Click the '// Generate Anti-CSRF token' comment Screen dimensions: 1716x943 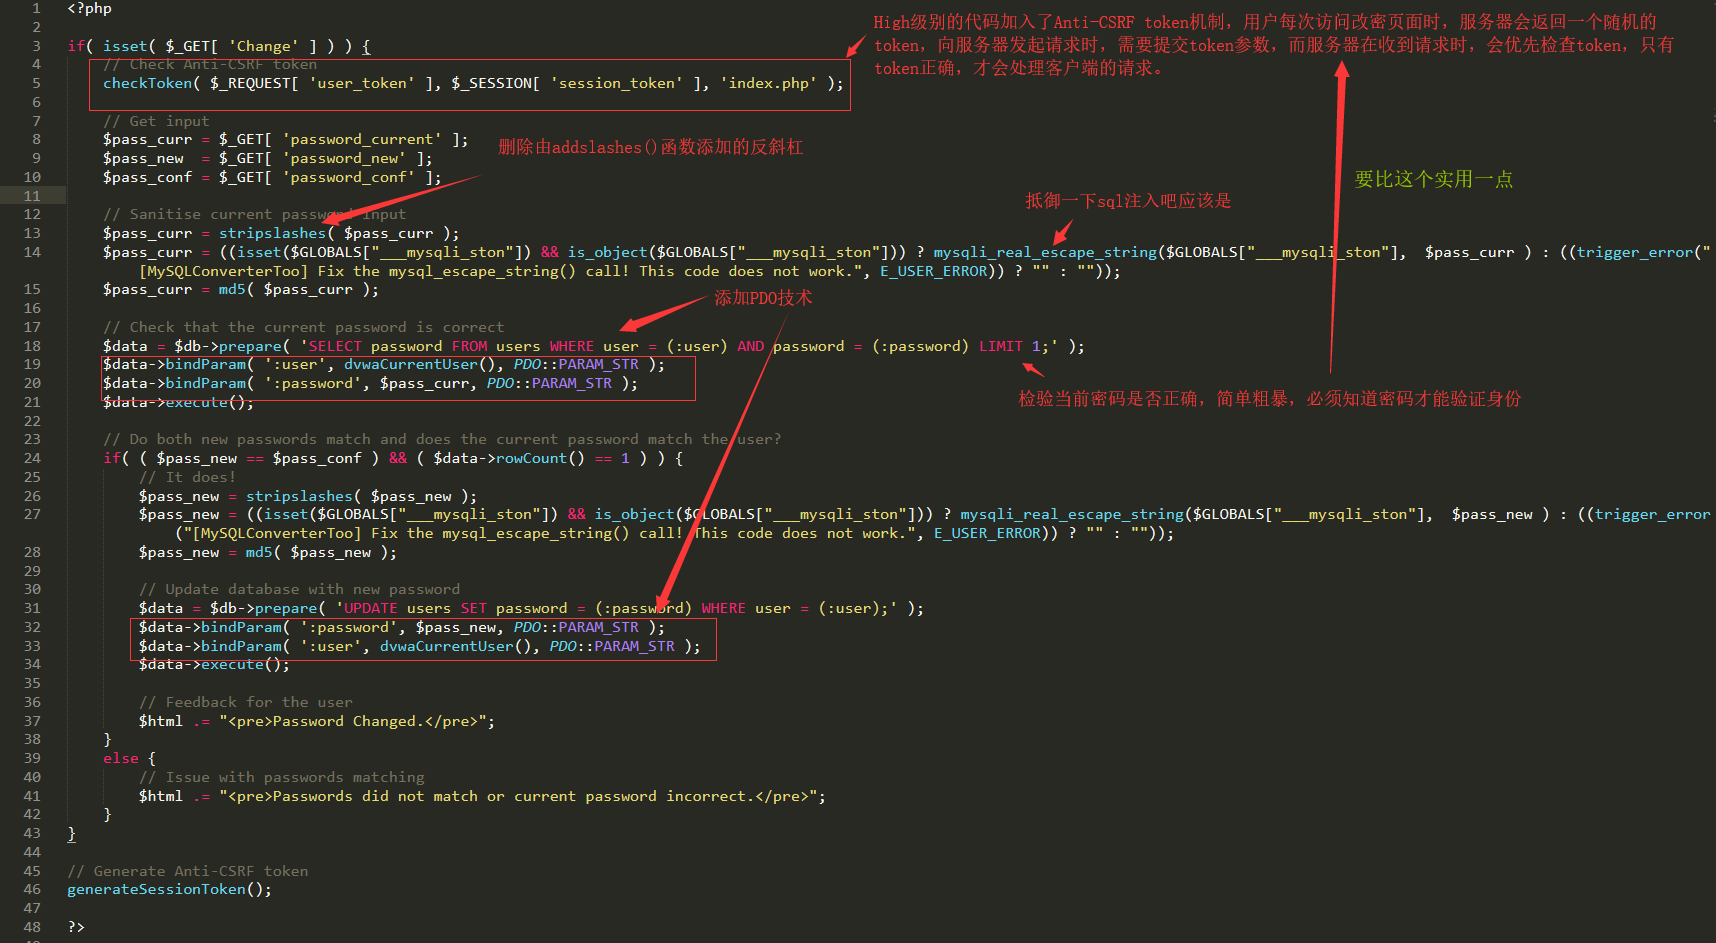[x=188, y=871]
